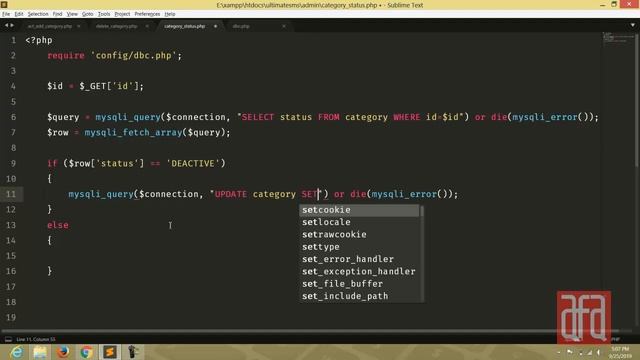The image size is (640, 360).
Task: Close the dbc.php tab
Action: point(284,26)
